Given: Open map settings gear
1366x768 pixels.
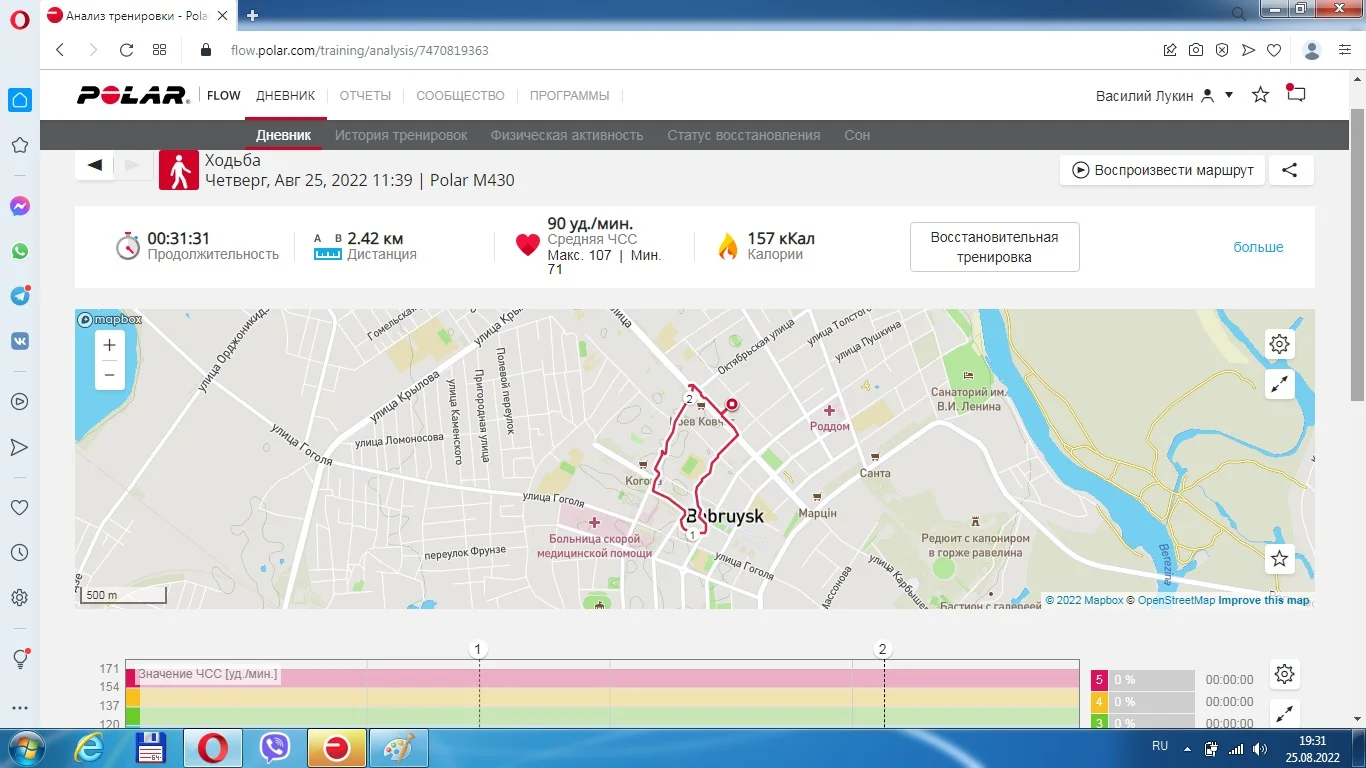Looking at the screenshot, I should (1279, 344).
